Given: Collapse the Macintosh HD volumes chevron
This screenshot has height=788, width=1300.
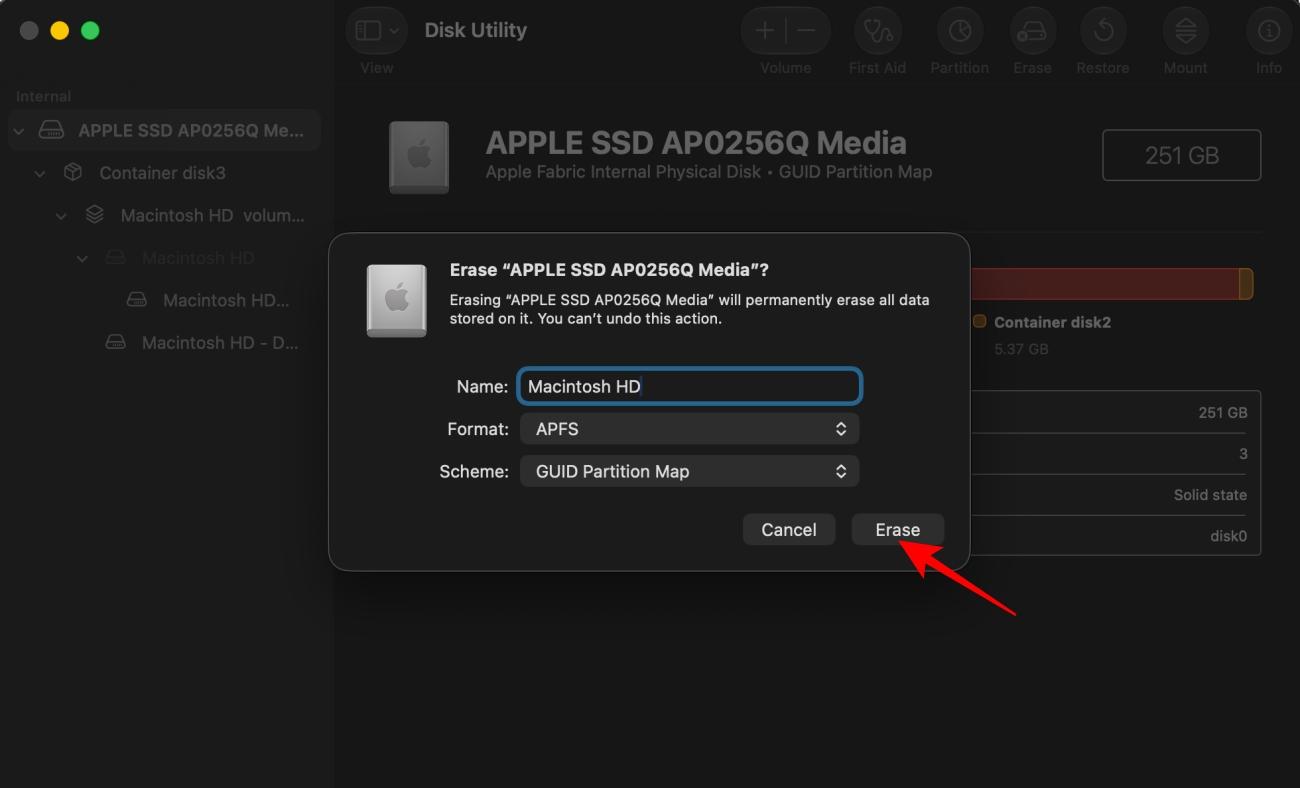Looking at the screenshot, I should pyautogui.click(x=61, y=216).
